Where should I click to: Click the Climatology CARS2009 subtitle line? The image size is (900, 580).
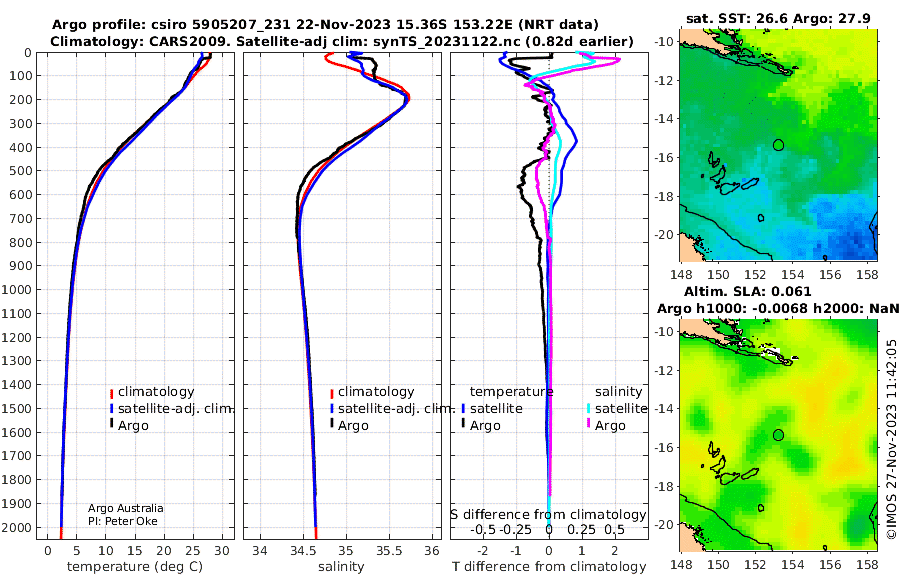[x=342, y=41]
